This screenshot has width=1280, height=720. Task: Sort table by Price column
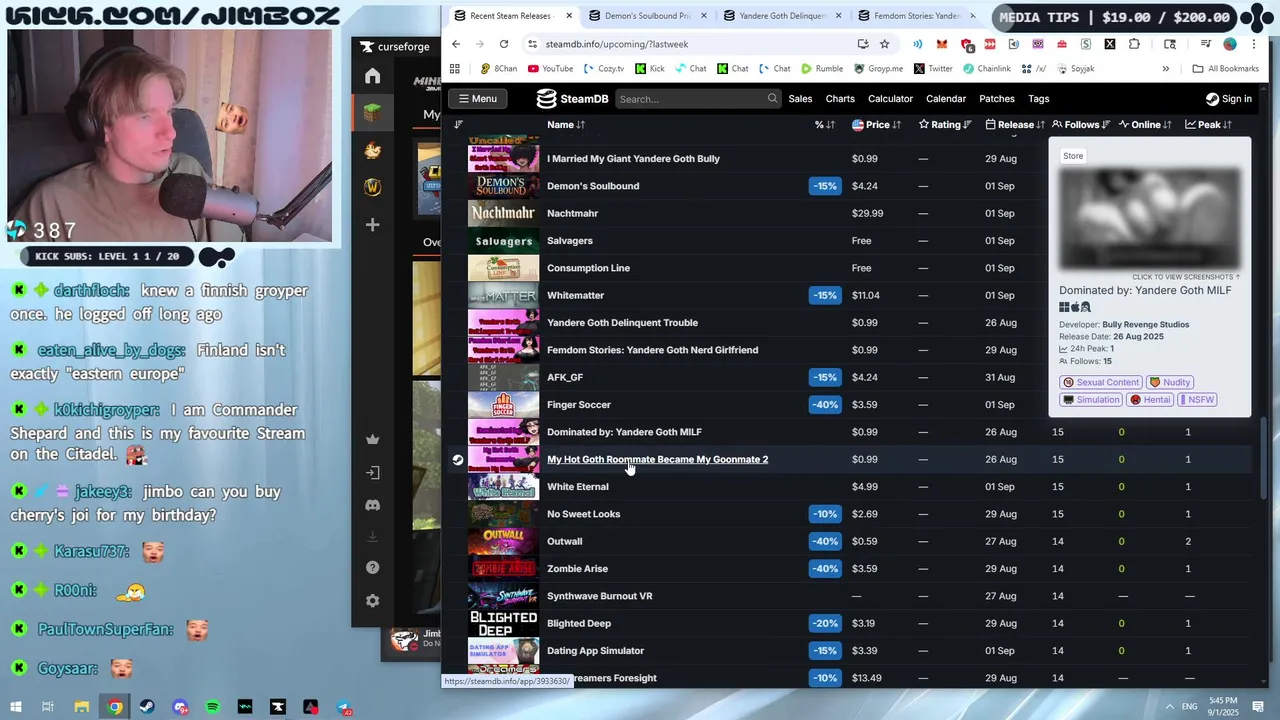[876, 125]
